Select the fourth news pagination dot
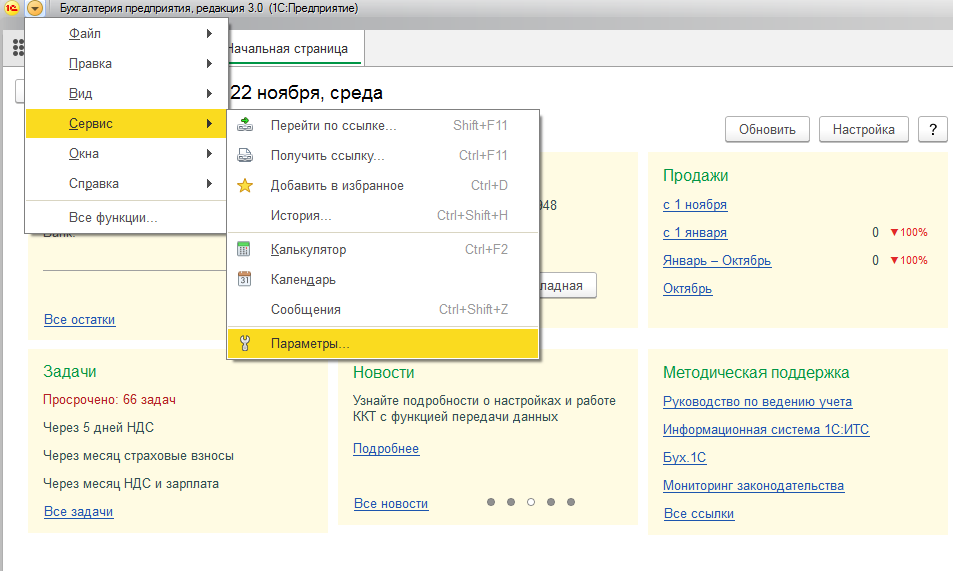Image resolution: width=953 pixels, height=571 pixels. pos(551,502)
